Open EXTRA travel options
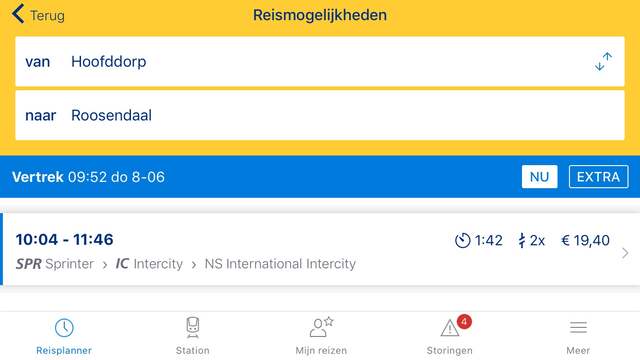Screen dimensions: 640x360 click(x=598, y=177)
